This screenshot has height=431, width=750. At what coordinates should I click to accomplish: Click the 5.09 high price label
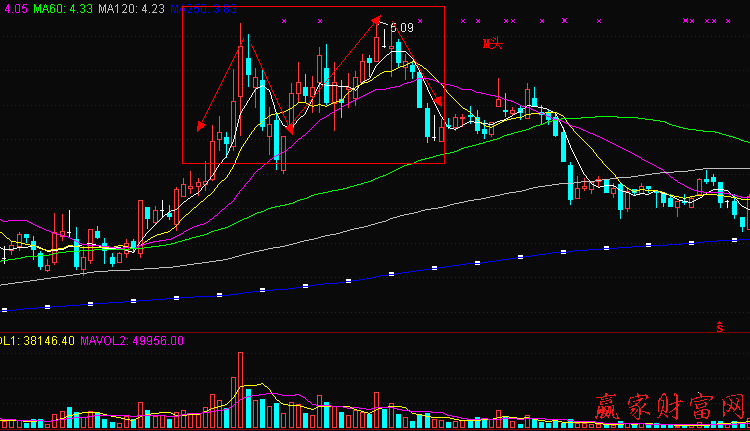click(x=401, y=28)
